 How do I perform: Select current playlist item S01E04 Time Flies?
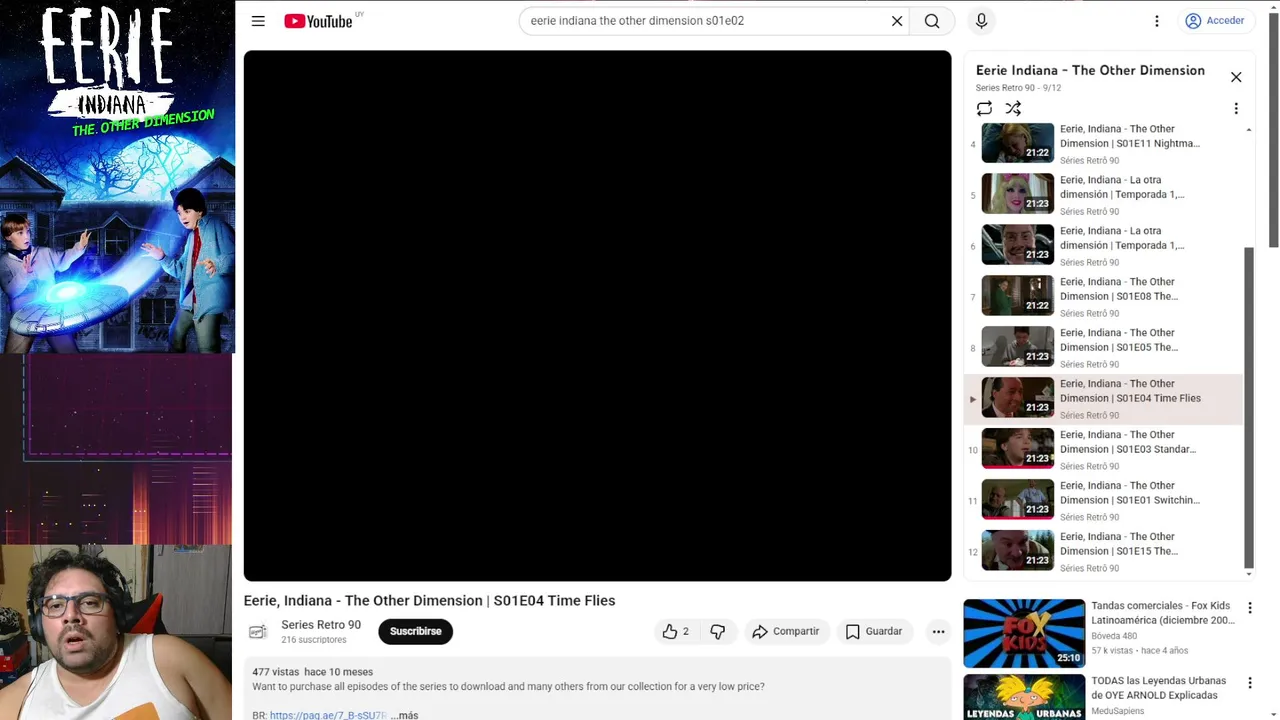click(1103, 398)
